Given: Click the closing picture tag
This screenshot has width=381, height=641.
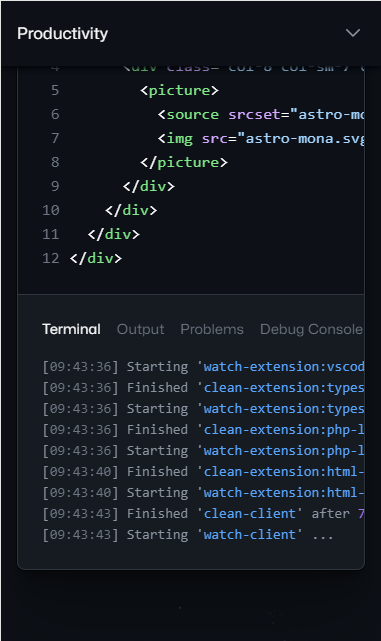Looking at the screenshot, I should pos(184,162).
